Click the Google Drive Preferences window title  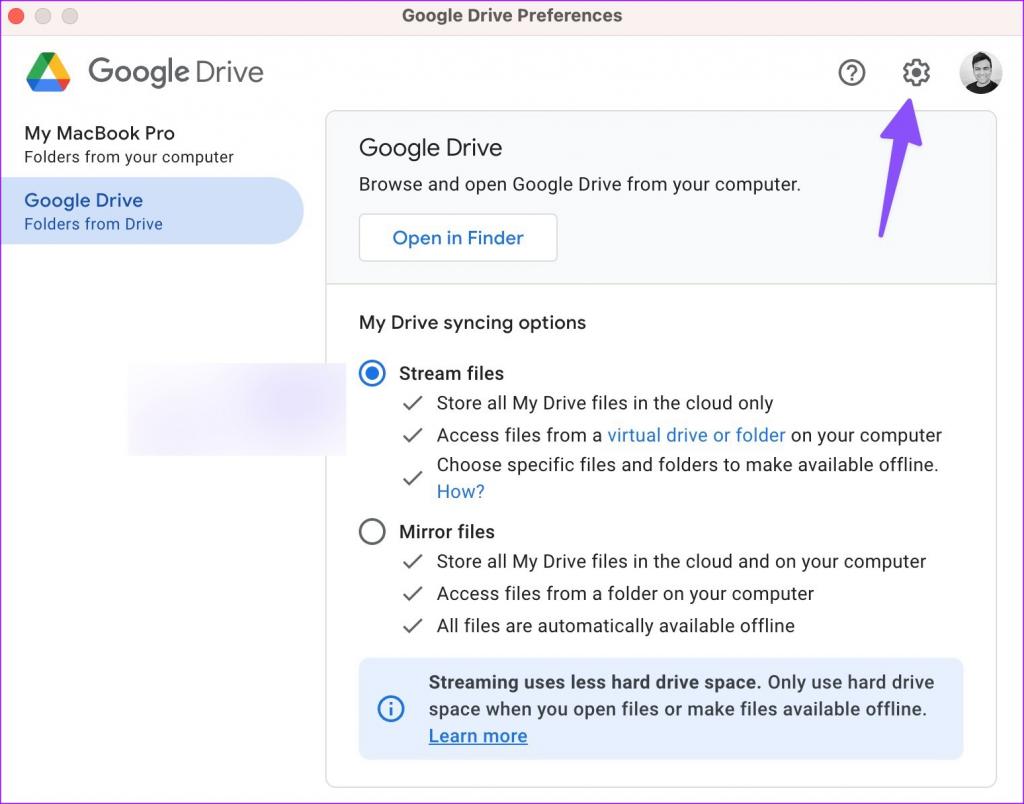tap(512, 16)
